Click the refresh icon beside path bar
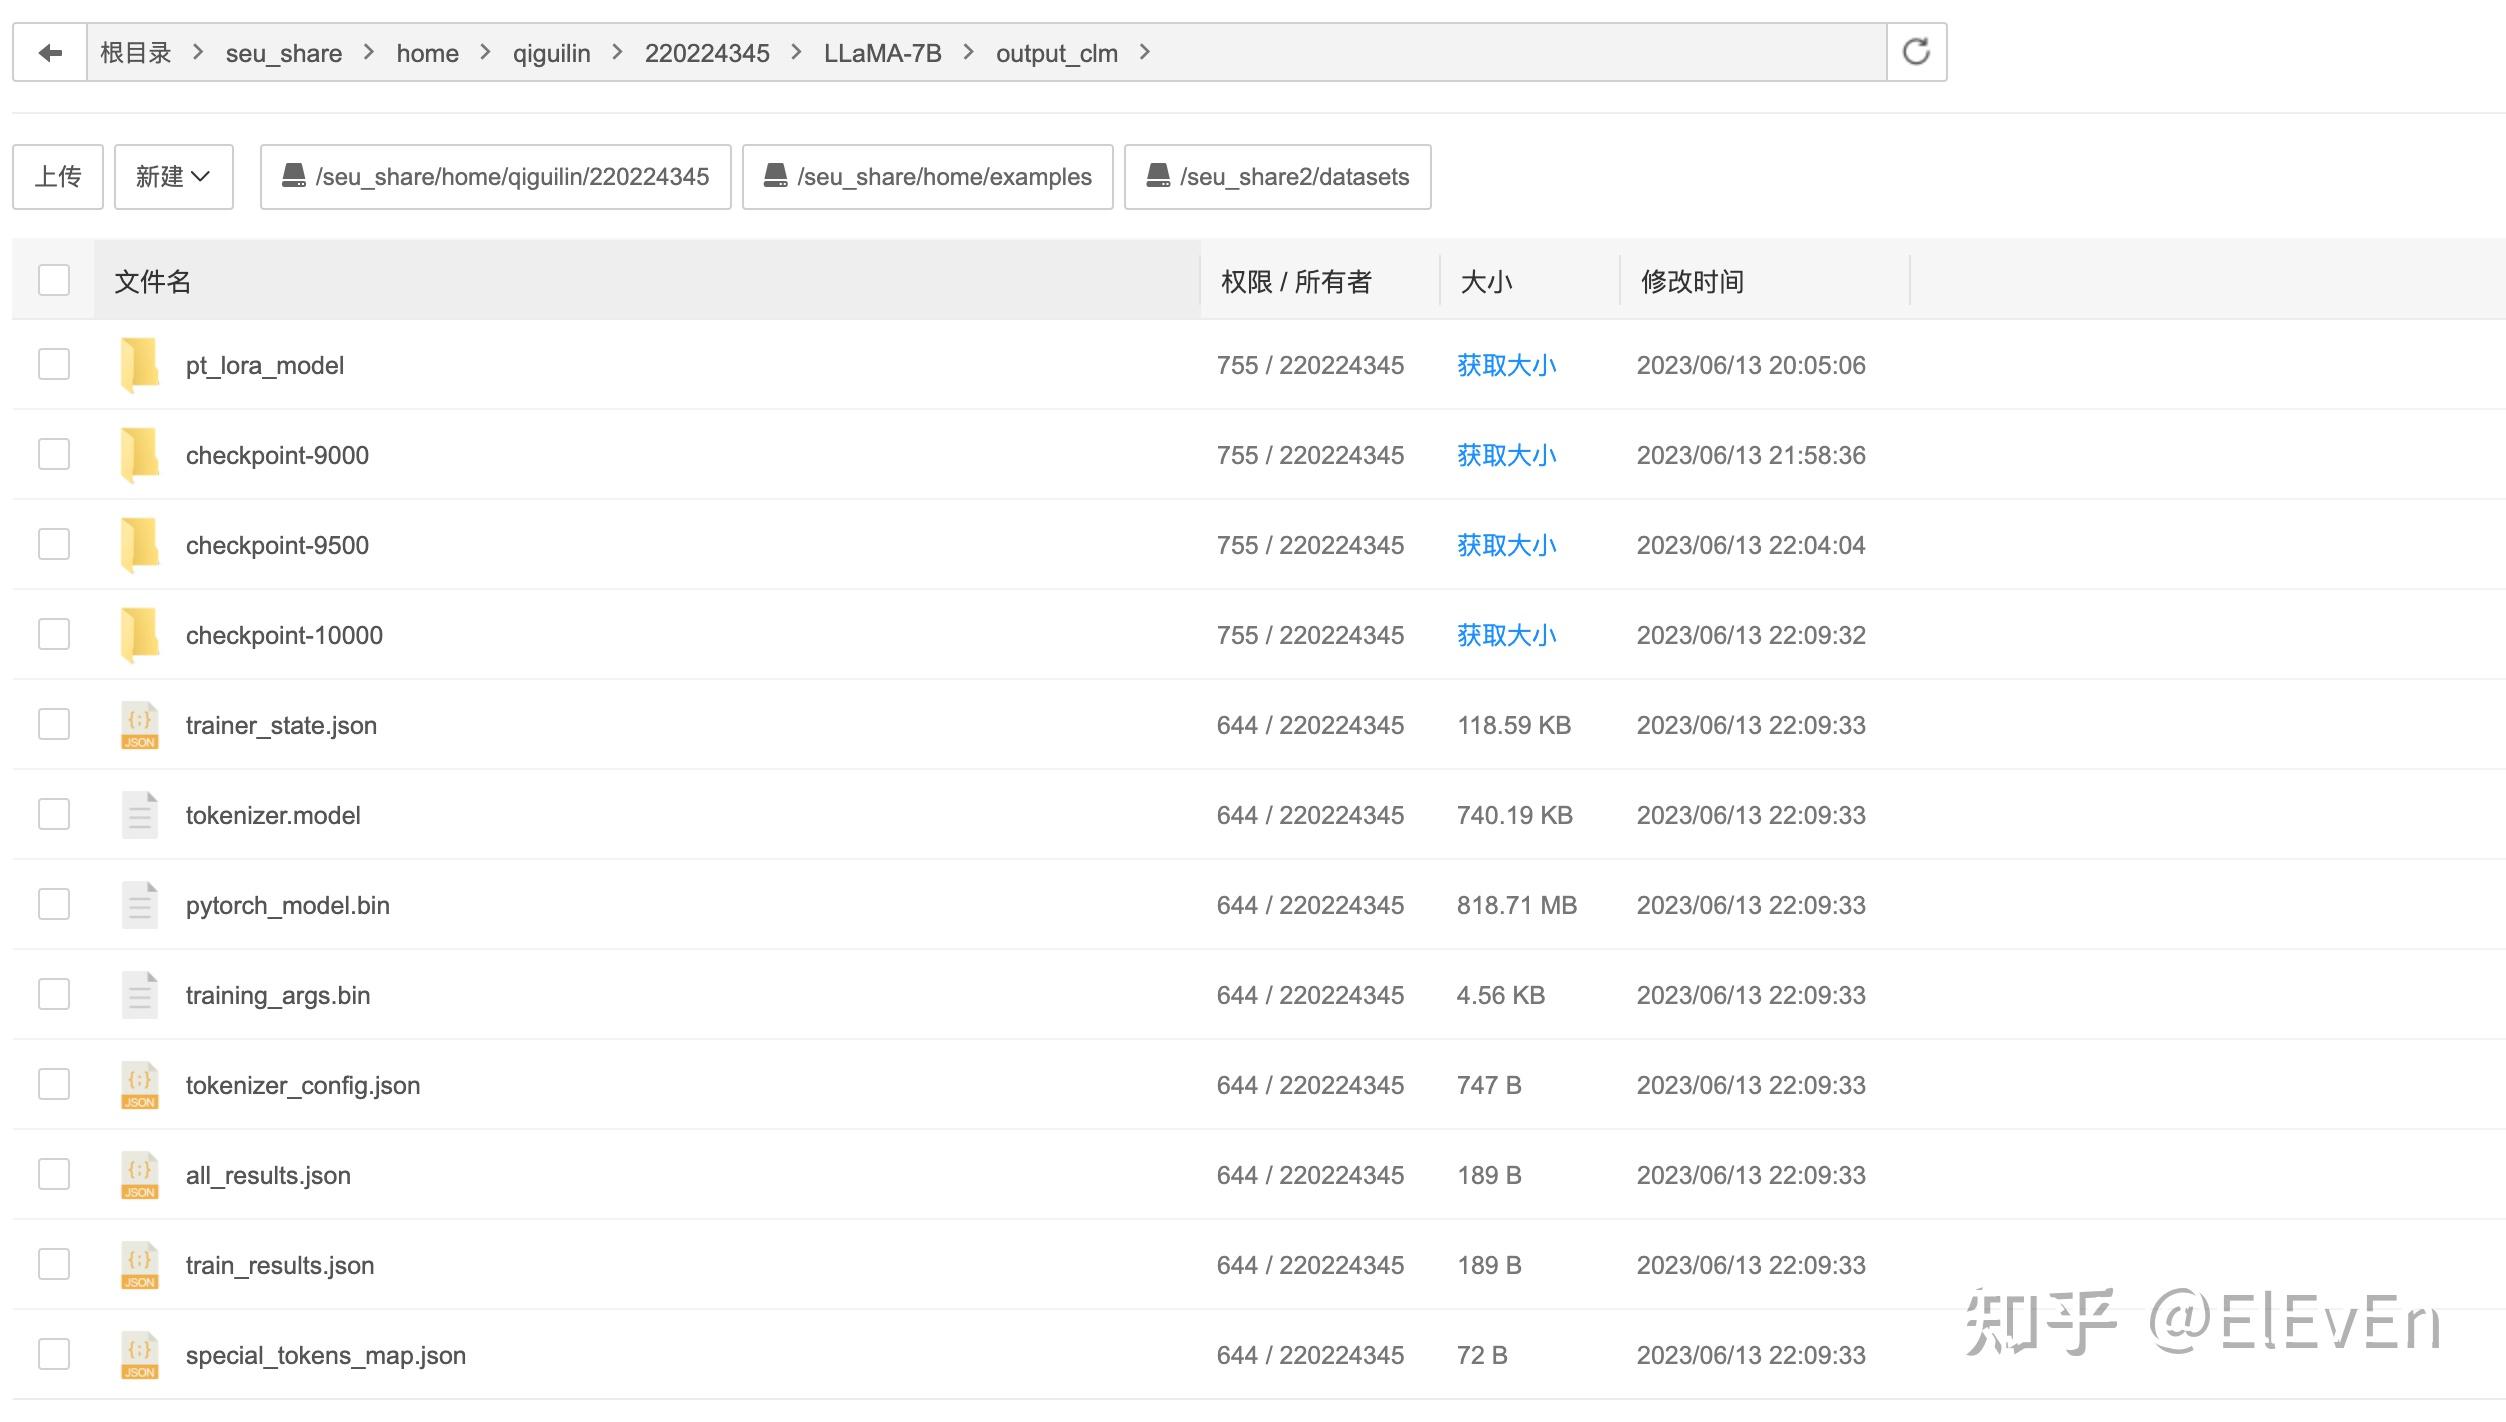 [1915, 52]
